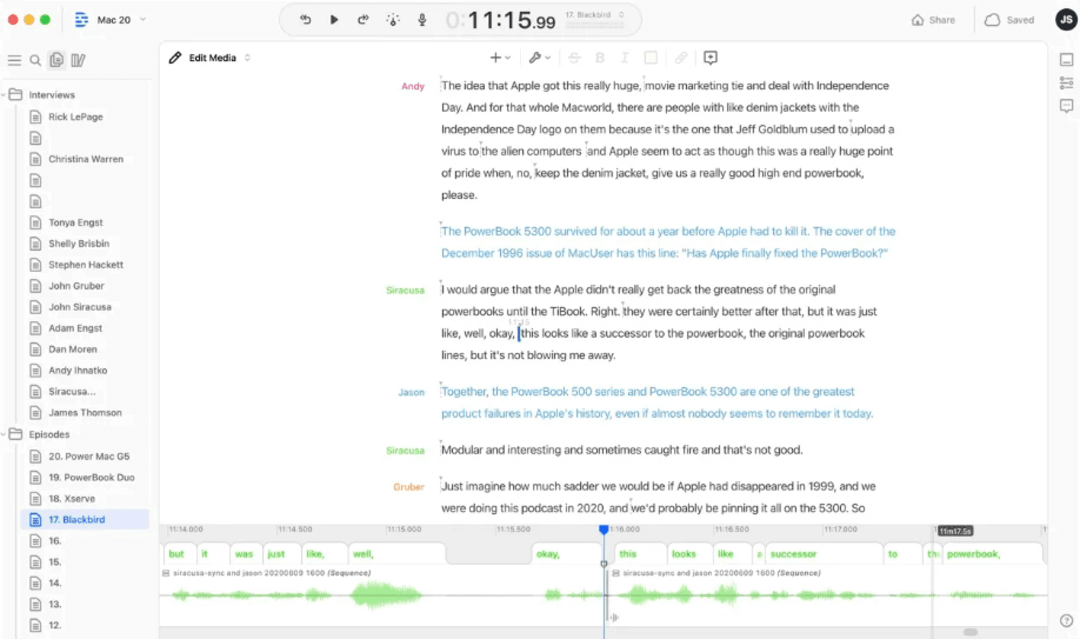Open the Christina Warren interview
1080x639 pixels.
pyautogui.click(x=85, y=159)
